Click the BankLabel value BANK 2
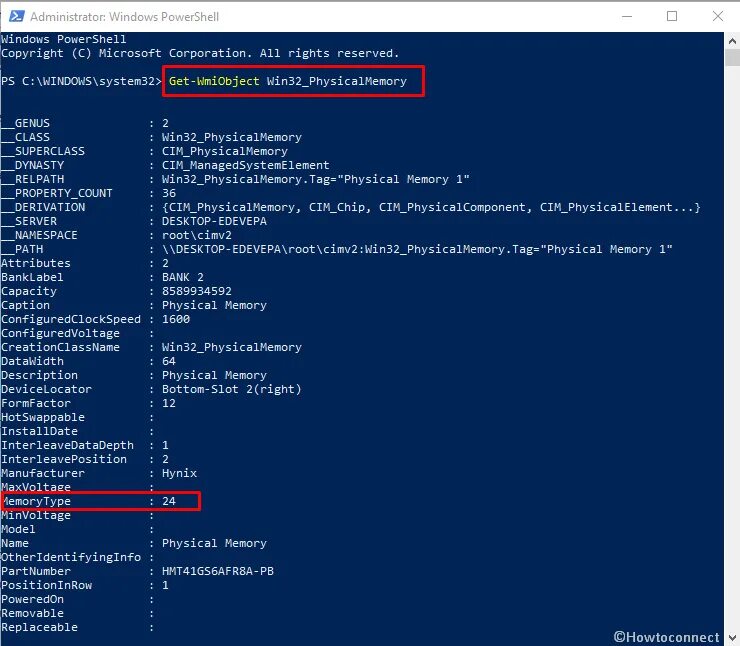 (x=183, y=277)
